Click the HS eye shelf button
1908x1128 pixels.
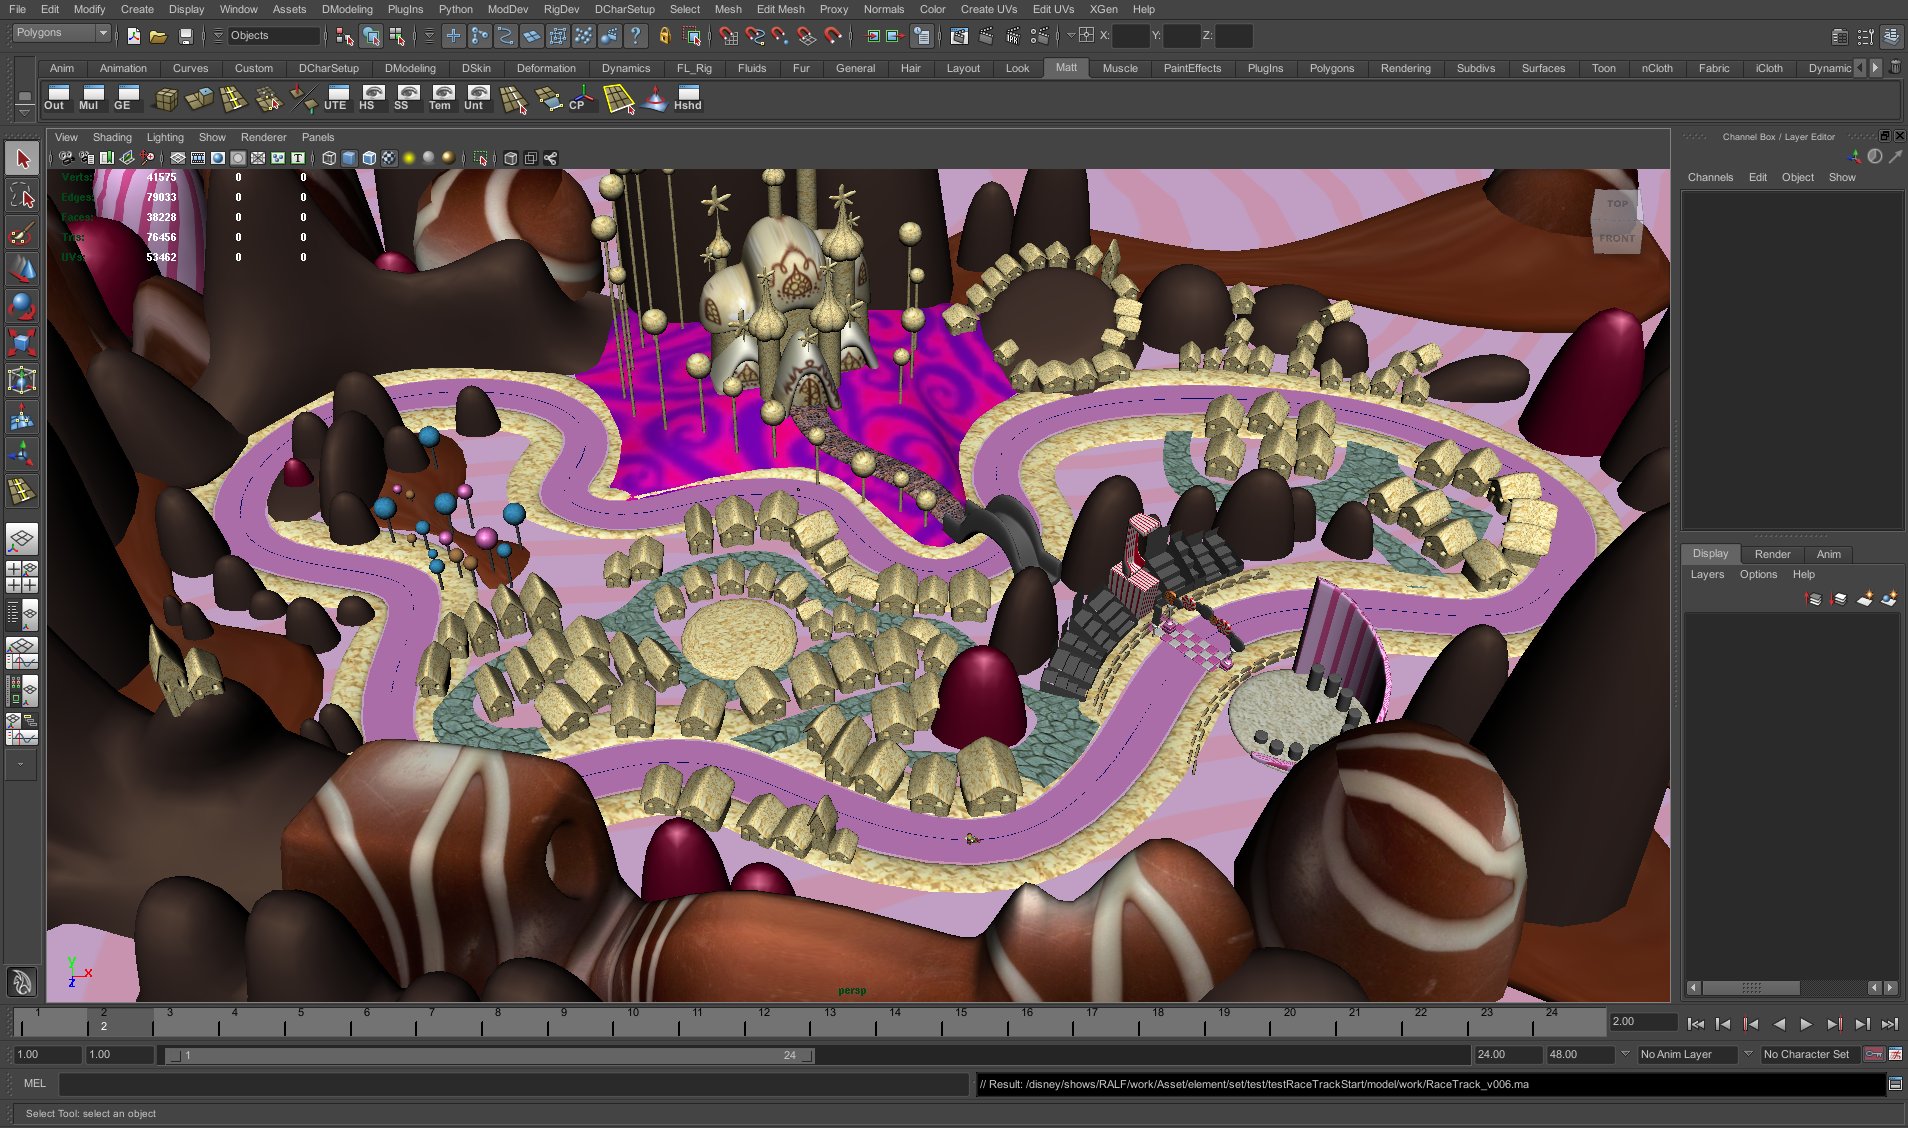(371, 98)
